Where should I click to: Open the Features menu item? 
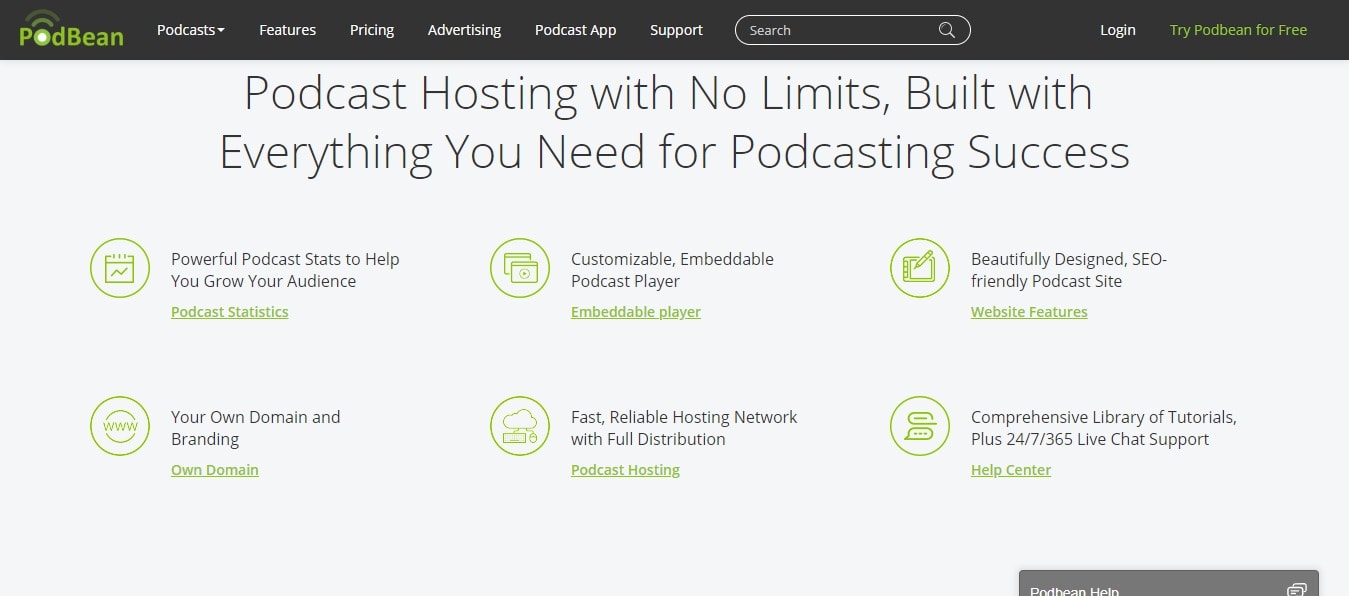pyautogui.click(x=288, y=30)
